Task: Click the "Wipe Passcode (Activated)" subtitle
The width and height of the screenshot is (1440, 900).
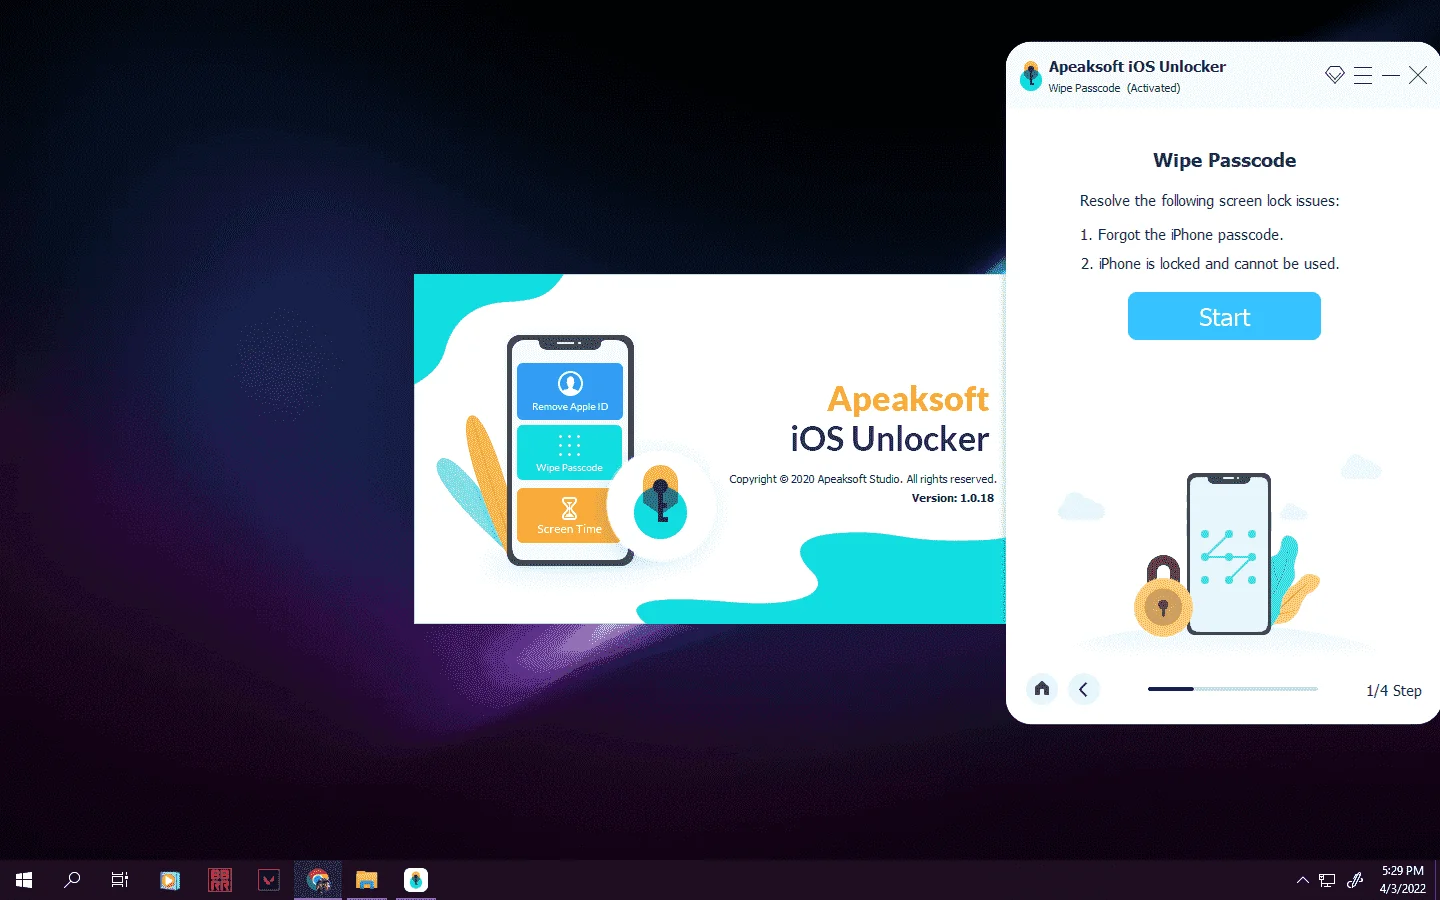Action: (1114, 88)
